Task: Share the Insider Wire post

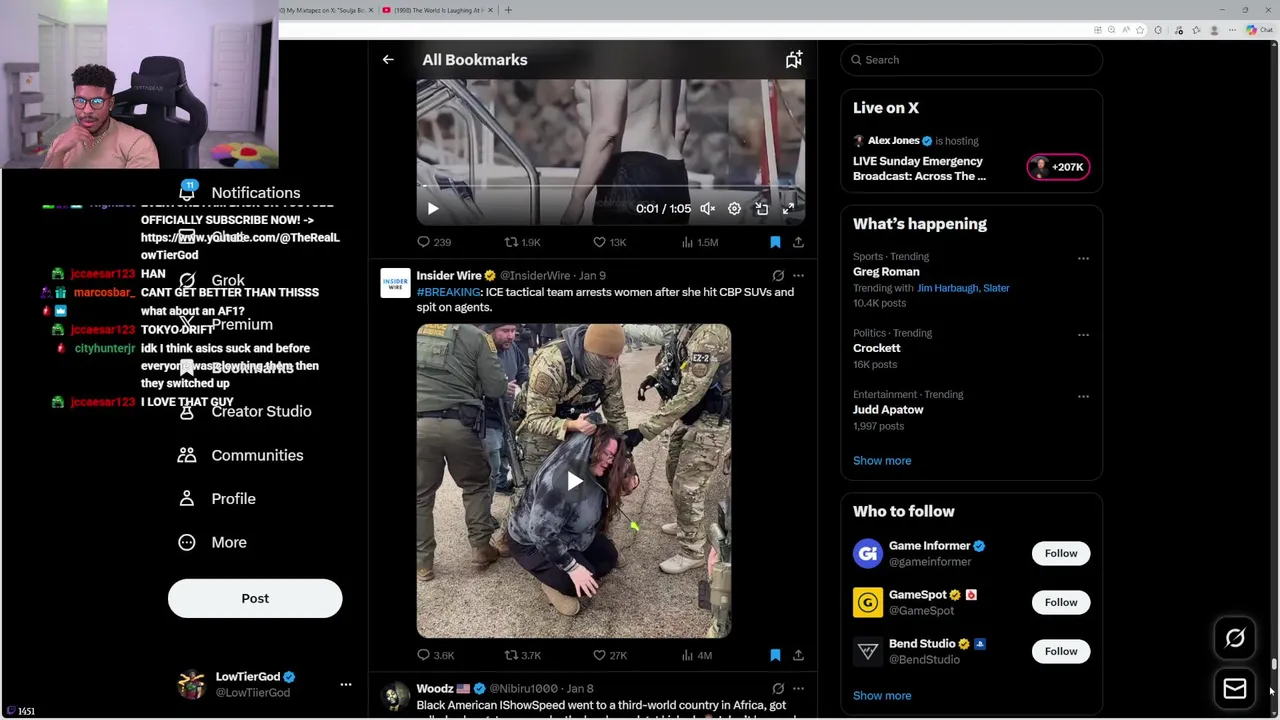Action: pyautogui.click(x=798, y=655)
